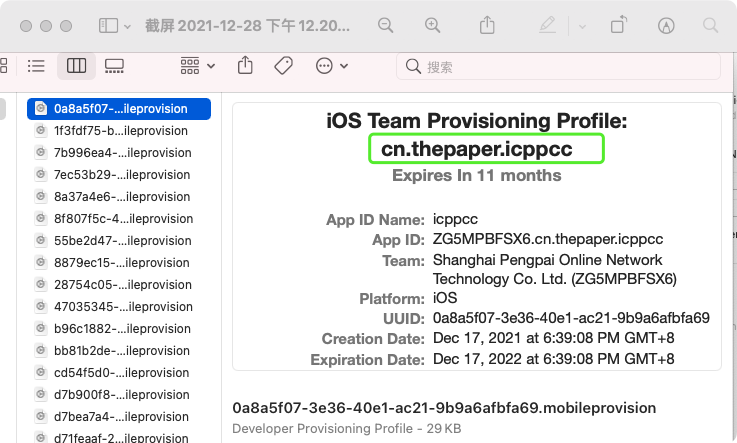This screenshot has height=443, width=737.
Task: Select file 1f3fdf75-b...ileprovision
Action: (119, 131)
